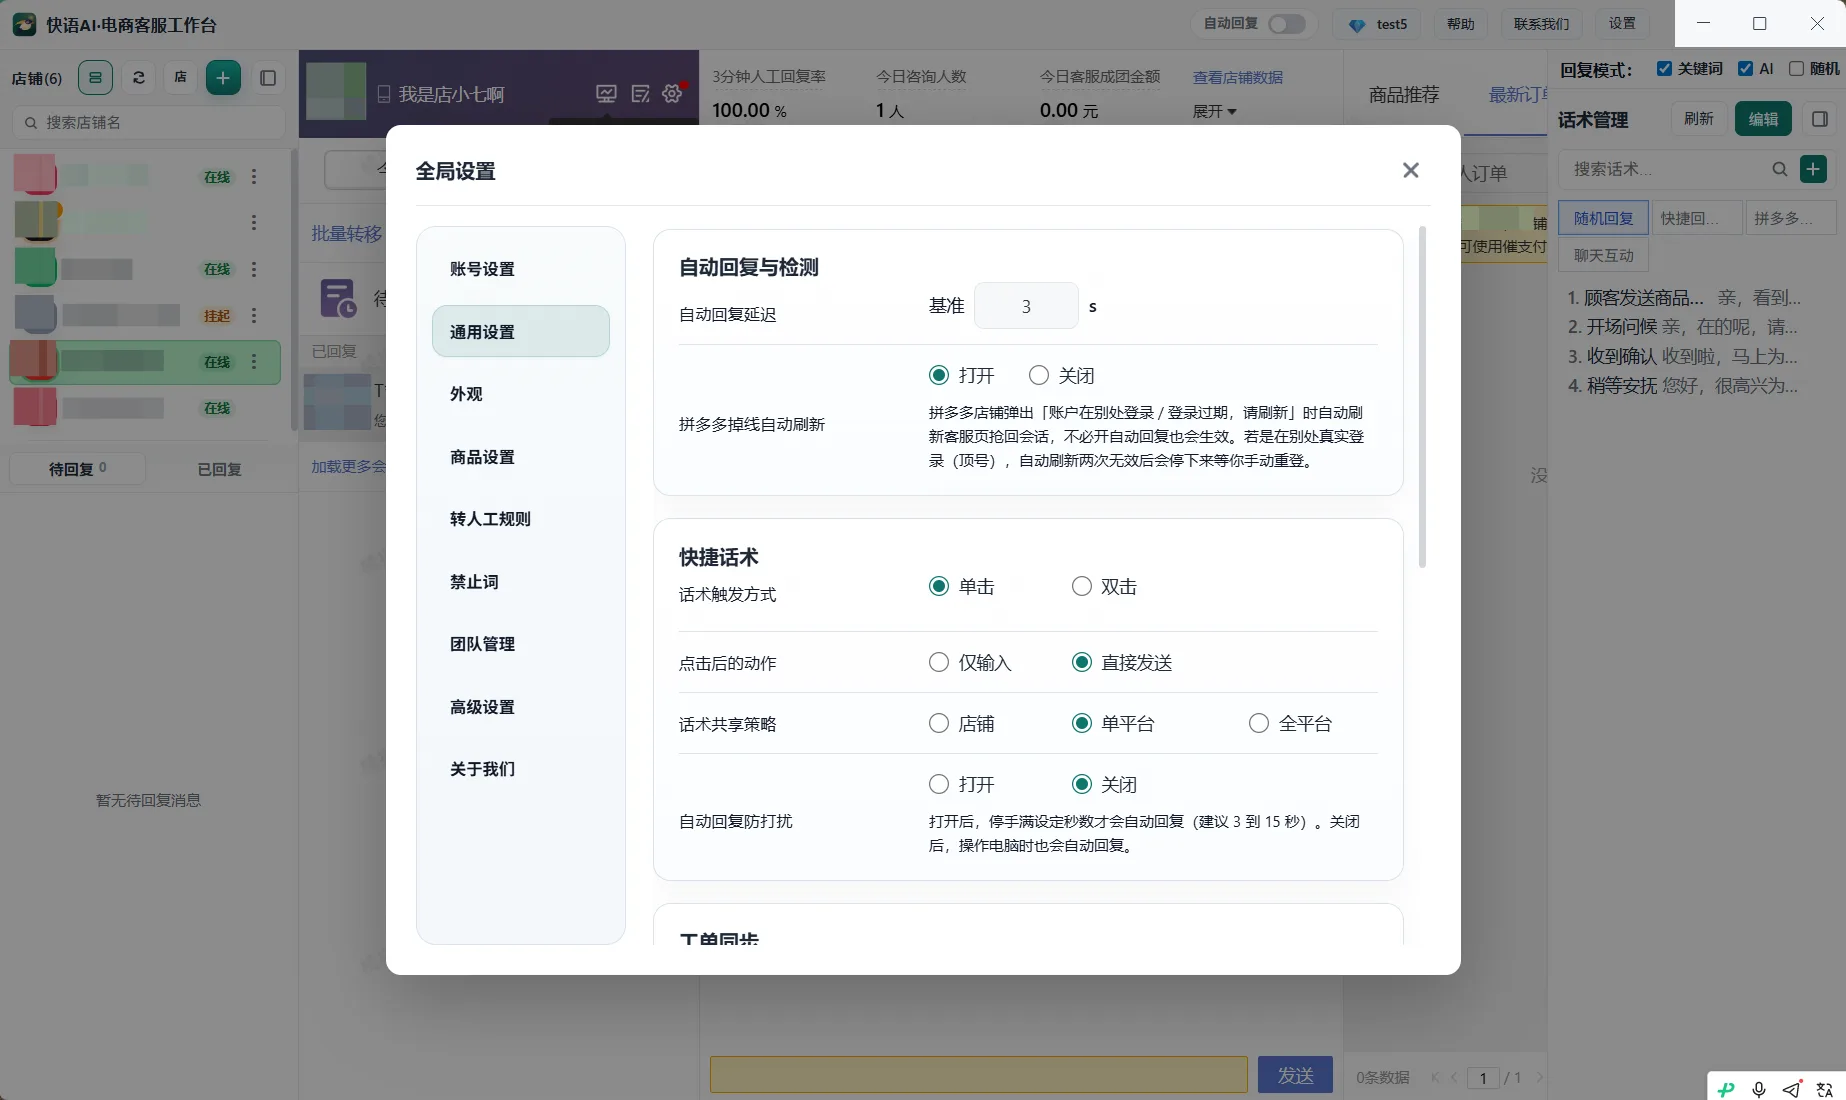Select 关闭 for 拼多多掉线自动刷新
Image resolution: width=1846 pixels, height=1100 pixels.
tap(1039, 375)
